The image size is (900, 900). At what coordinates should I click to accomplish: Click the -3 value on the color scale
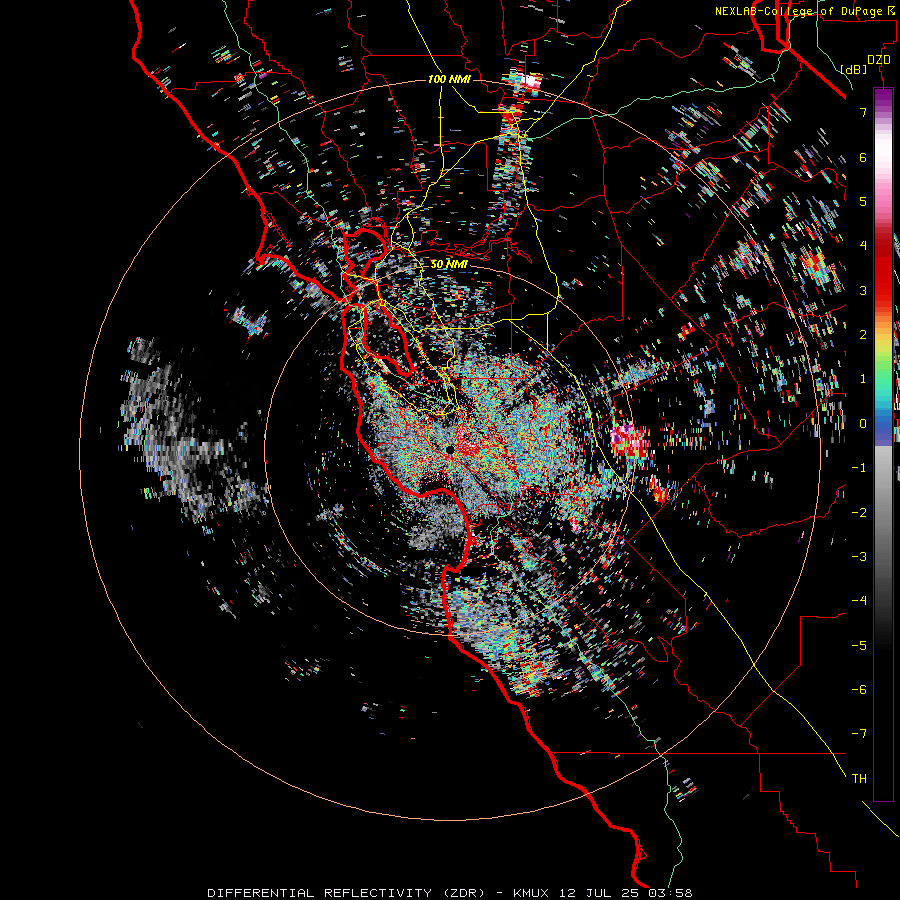(x=859, y=557)
